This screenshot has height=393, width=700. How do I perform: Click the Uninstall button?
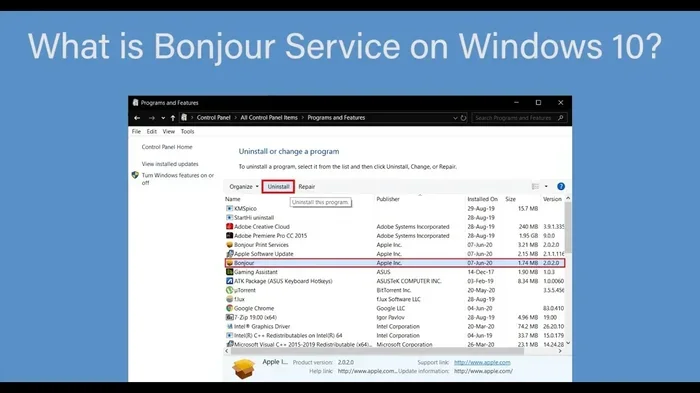278,187
